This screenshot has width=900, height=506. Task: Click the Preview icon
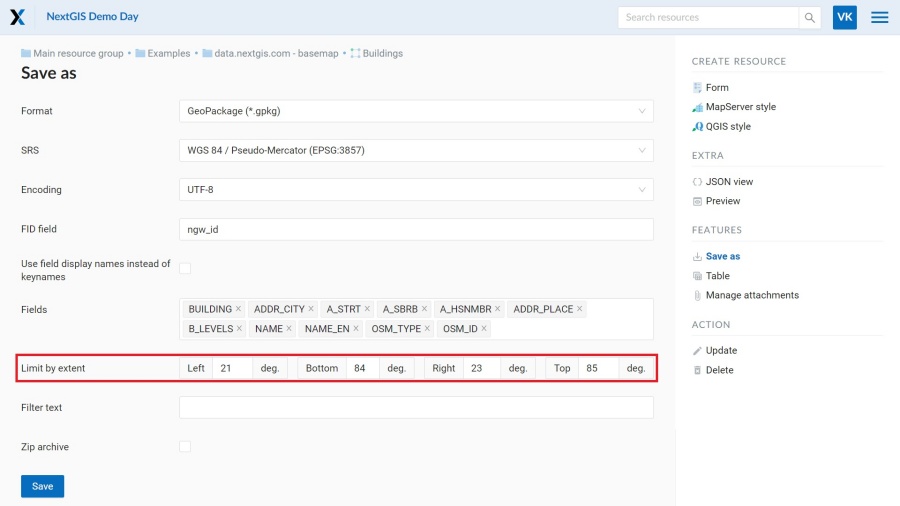tap(697, 201)
